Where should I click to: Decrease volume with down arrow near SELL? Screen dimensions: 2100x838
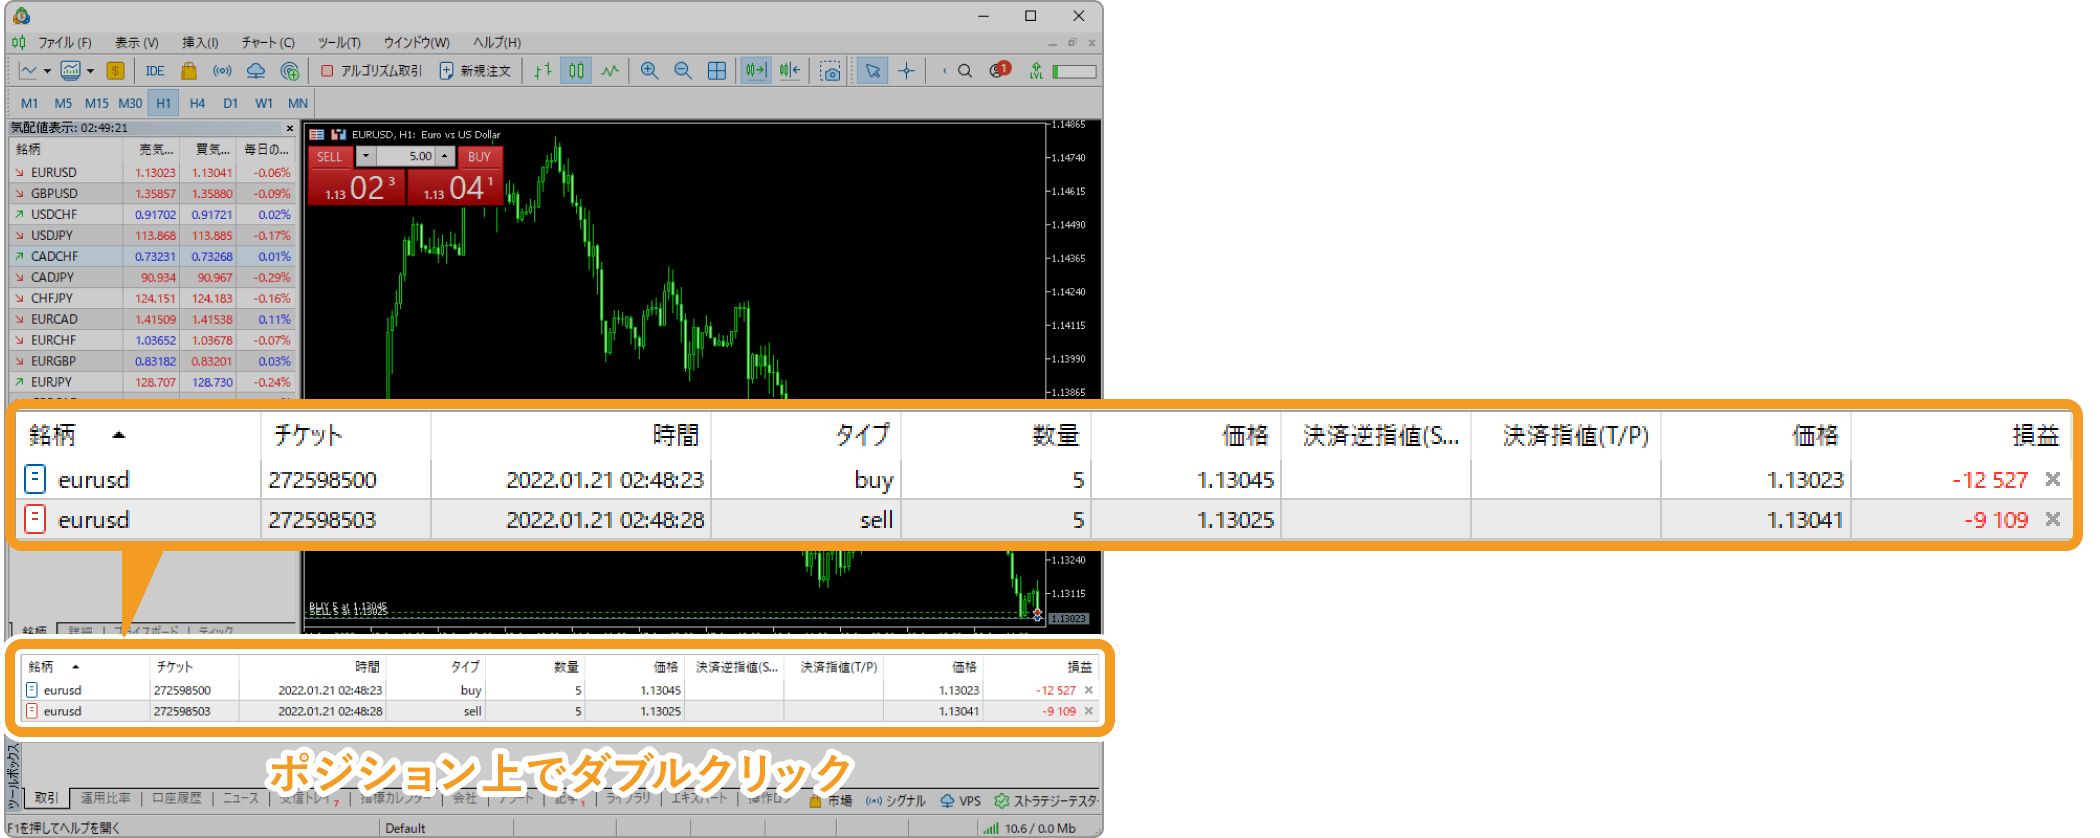point(366,156)
